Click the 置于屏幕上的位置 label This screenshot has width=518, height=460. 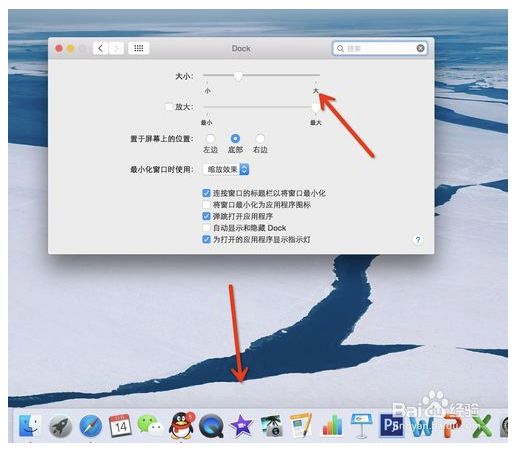(162, 138)
